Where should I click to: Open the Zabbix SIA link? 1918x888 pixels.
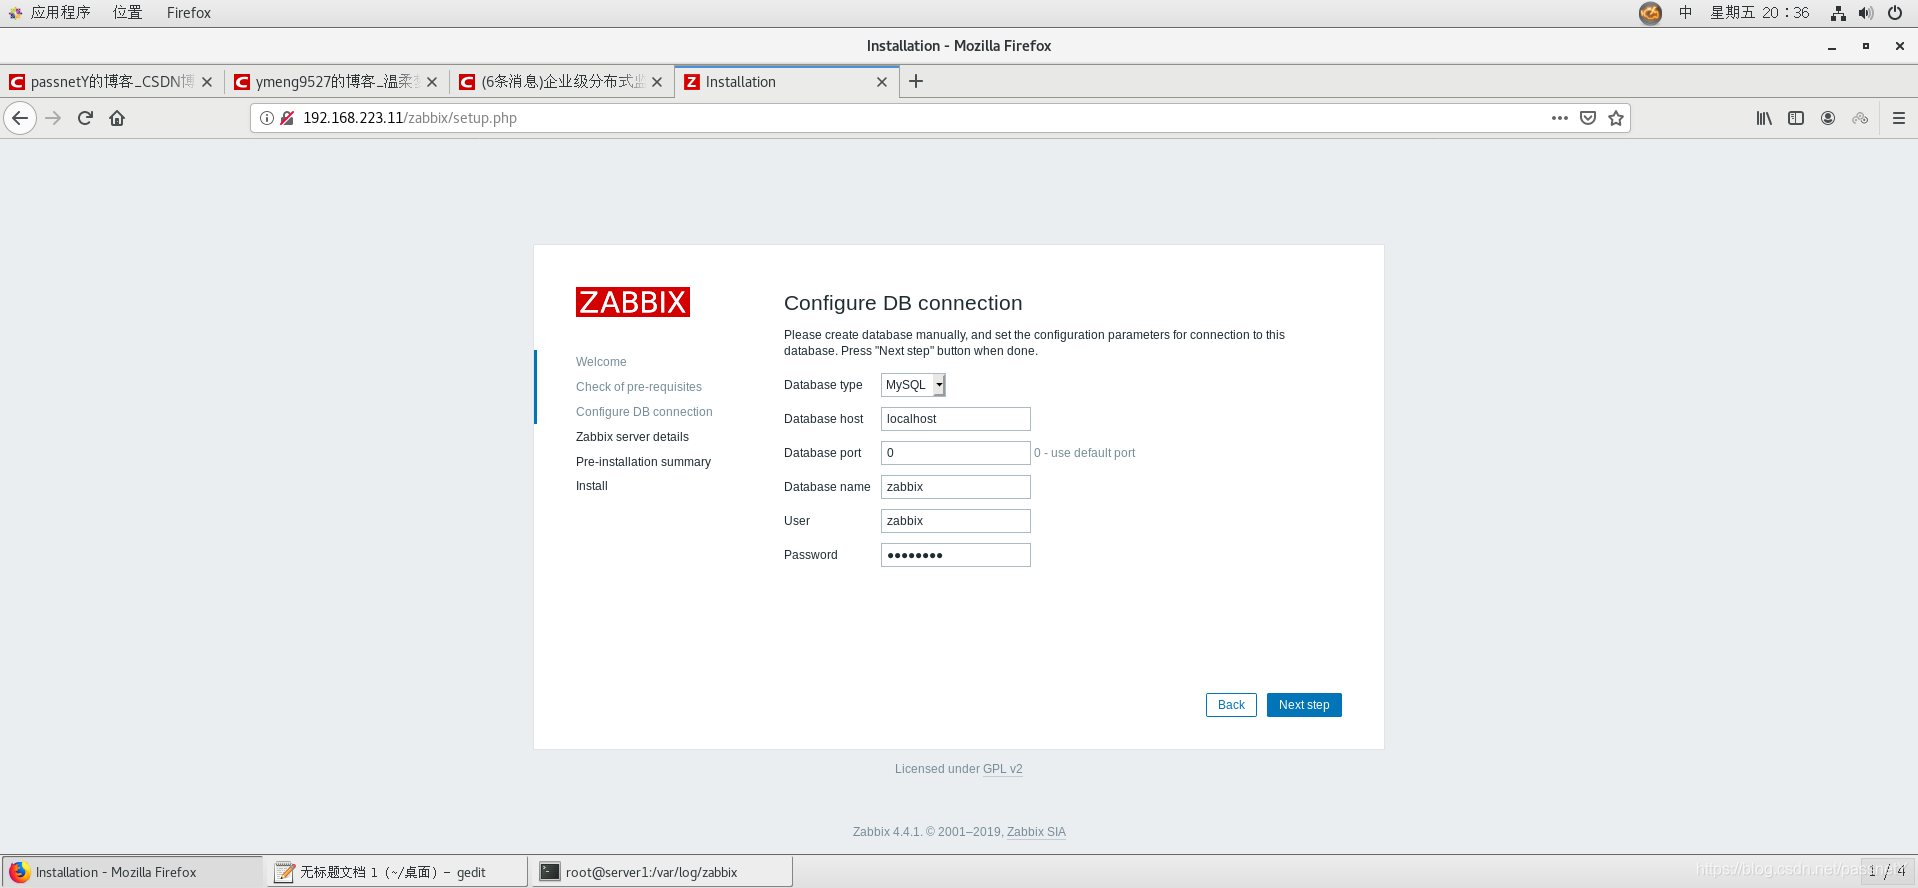(x=1036, y=832)
